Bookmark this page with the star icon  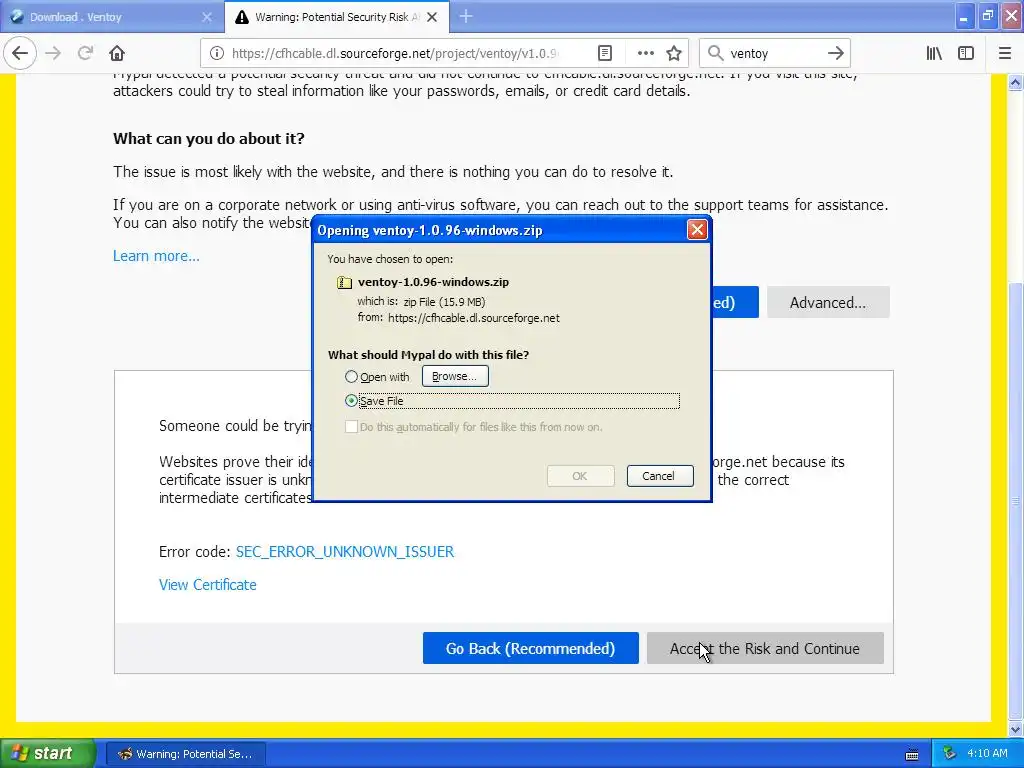pyautogui.click(x=674, y=53)
